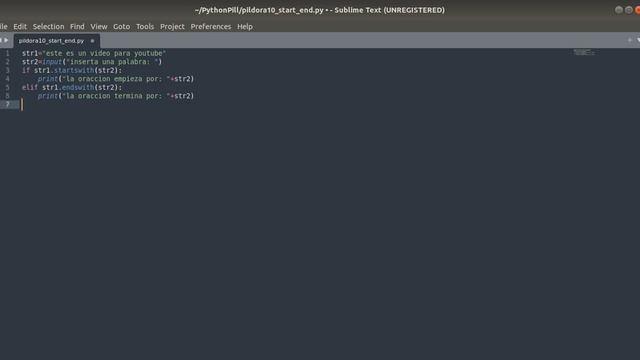640x360 pixels.
Task: Click the "termina por" print line
Action: [x=116, y=96]
